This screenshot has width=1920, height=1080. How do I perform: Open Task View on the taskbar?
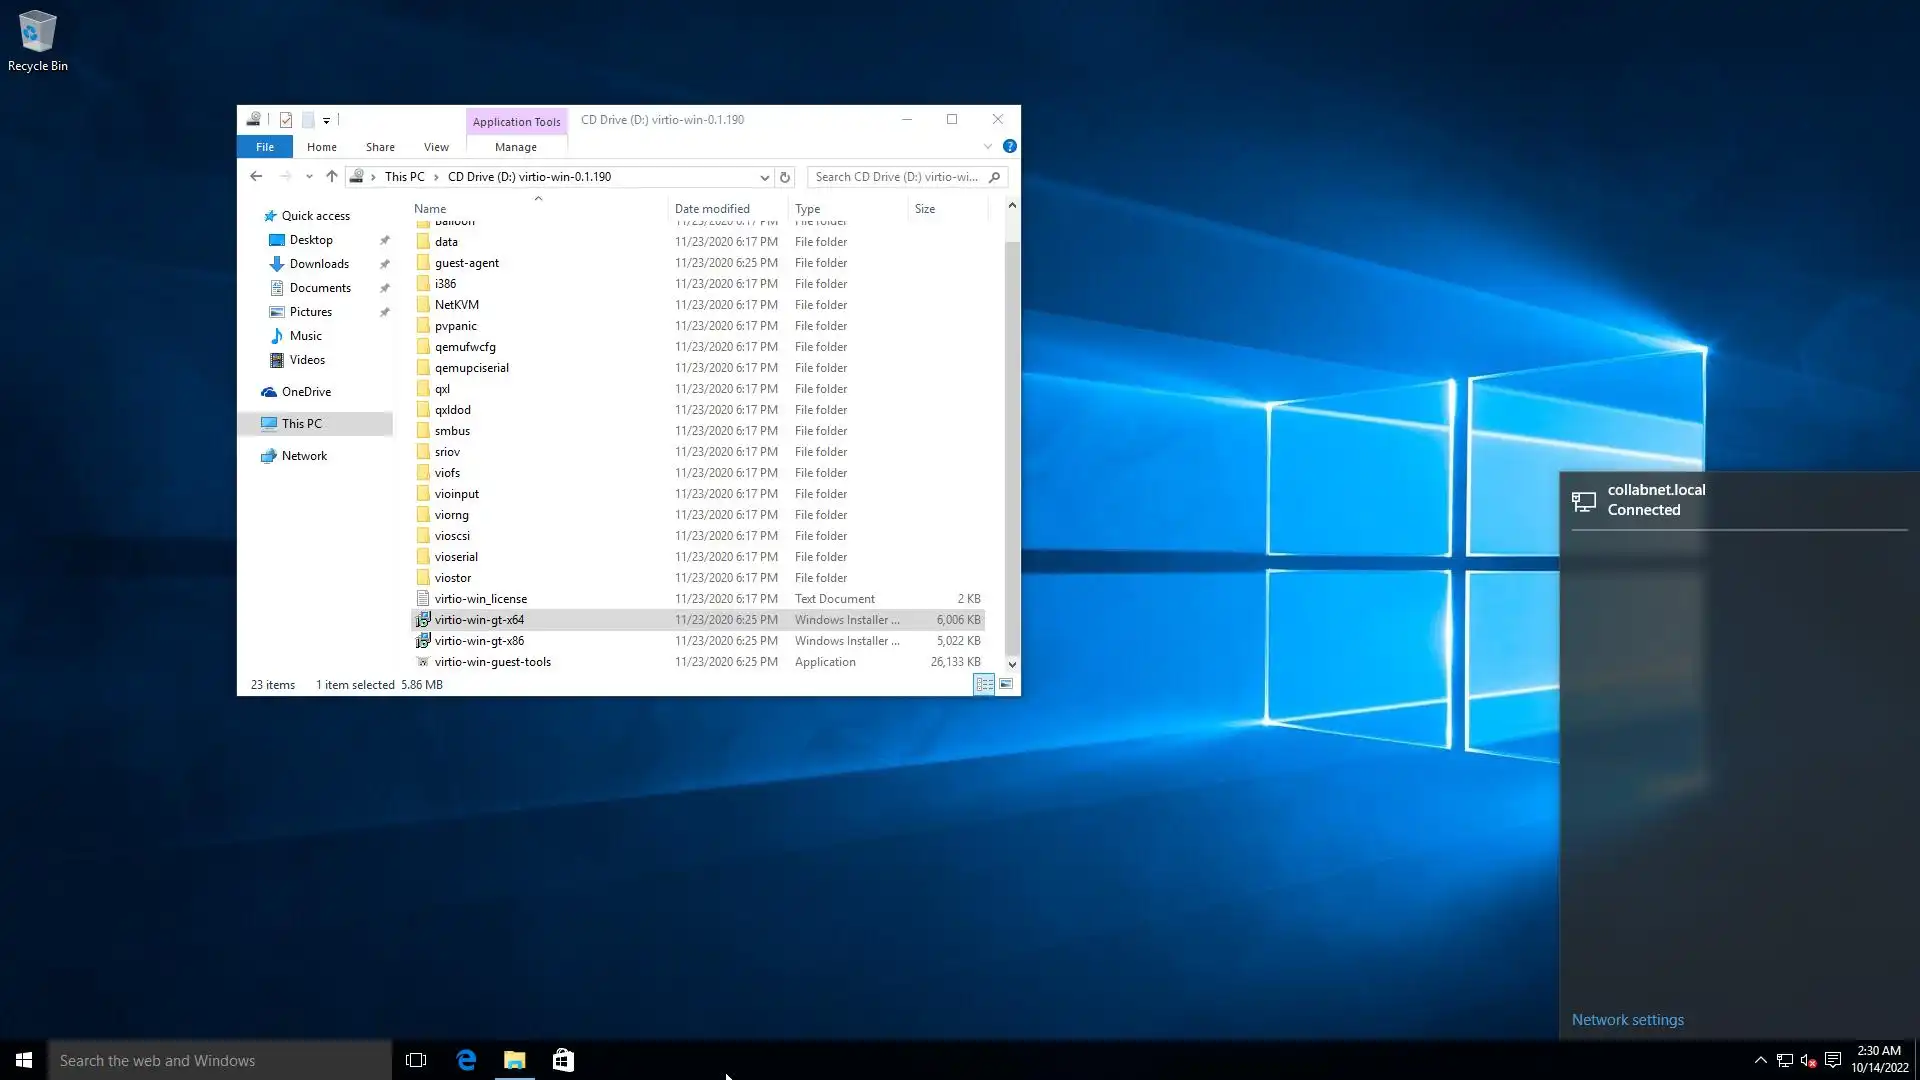(416, 1060)
